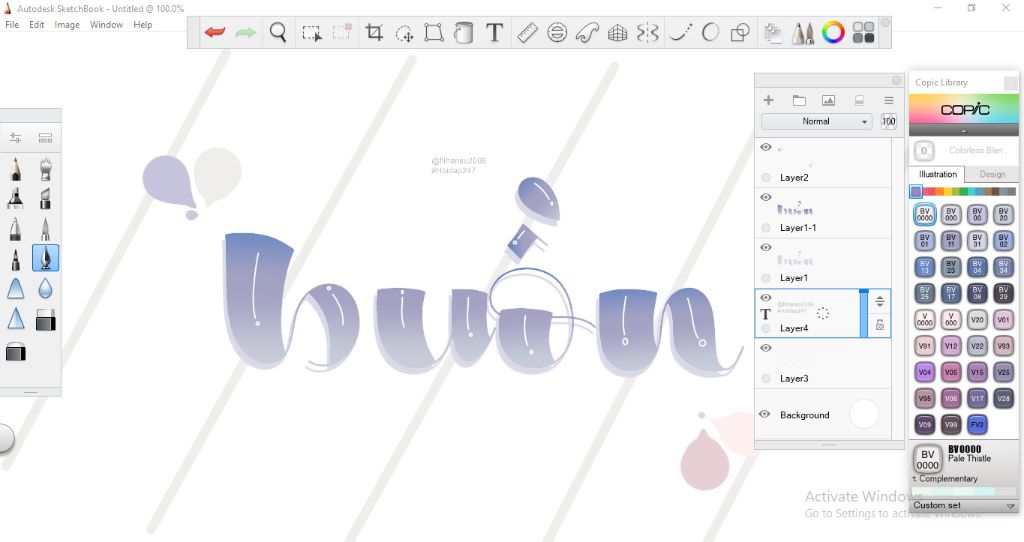Select the Distort transform tool

[x=434, y=32]
